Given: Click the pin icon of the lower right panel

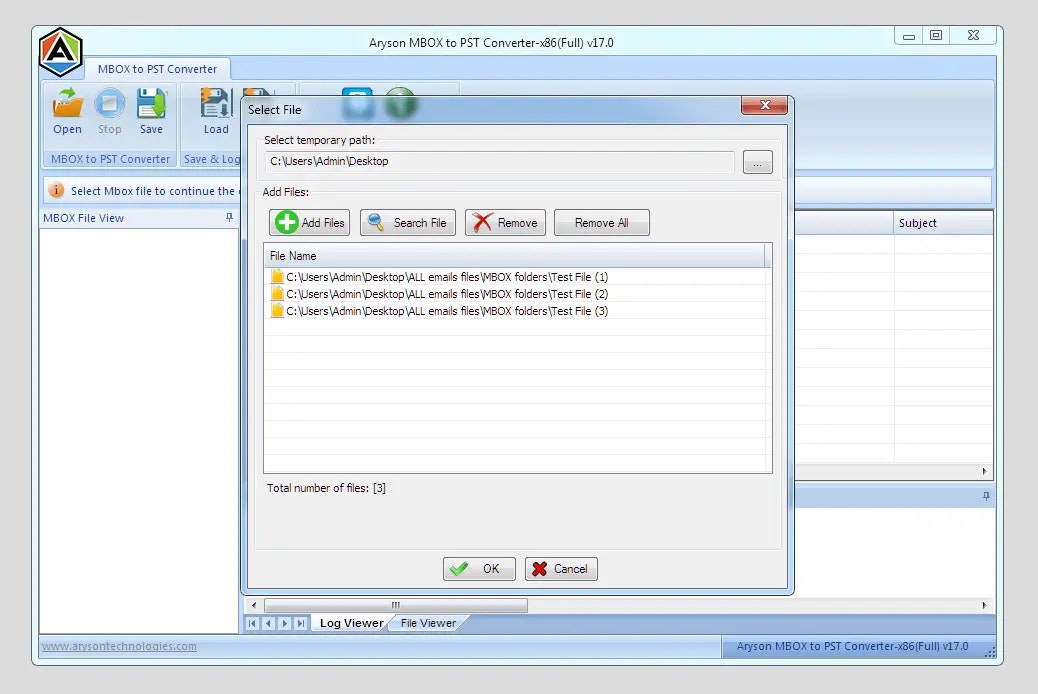Looking at the screenshot, I should 986,497.
